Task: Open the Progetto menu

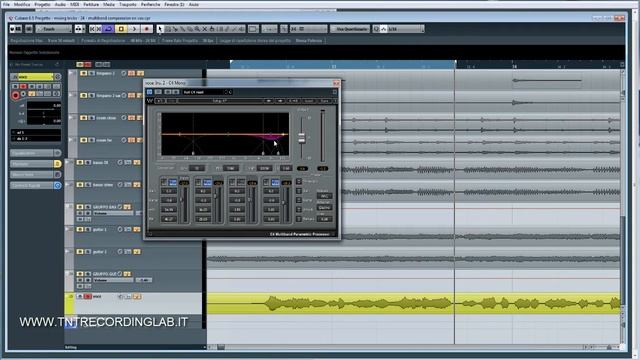Action: pyautogui.click(x=42, y=4)
